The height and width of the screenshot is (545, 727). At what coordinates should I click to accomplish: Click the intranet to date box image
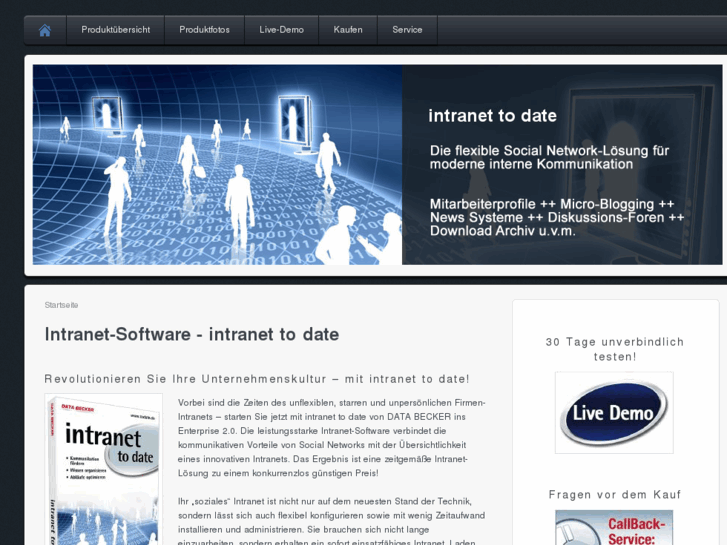tap(103, 469)
